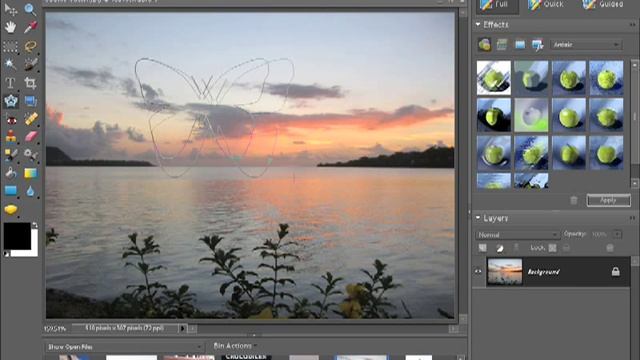Select the Horizontal Type tool

(10, 83)
